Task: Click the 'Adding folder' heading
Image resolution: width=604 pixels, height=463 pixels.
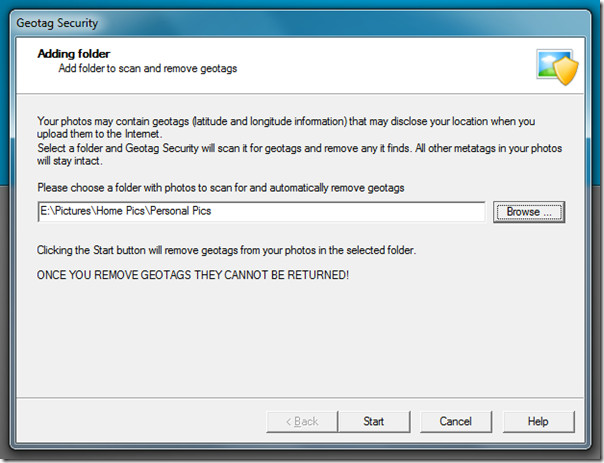Action: point(74,54)
